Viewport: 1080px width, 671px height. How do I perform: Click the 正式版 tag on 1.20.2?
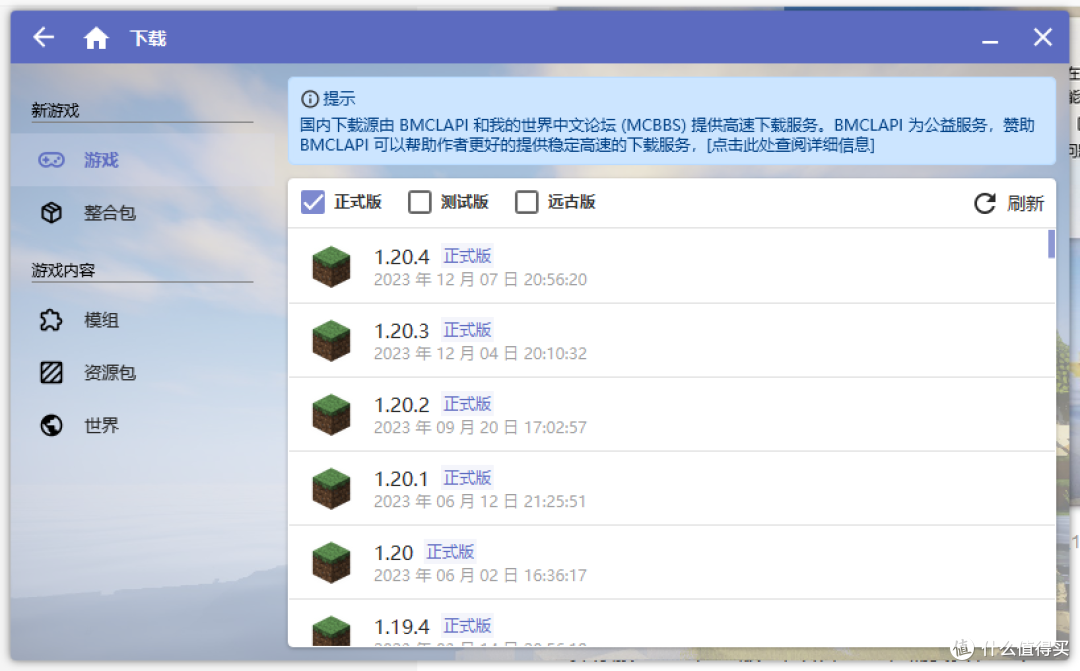(467, 404)
